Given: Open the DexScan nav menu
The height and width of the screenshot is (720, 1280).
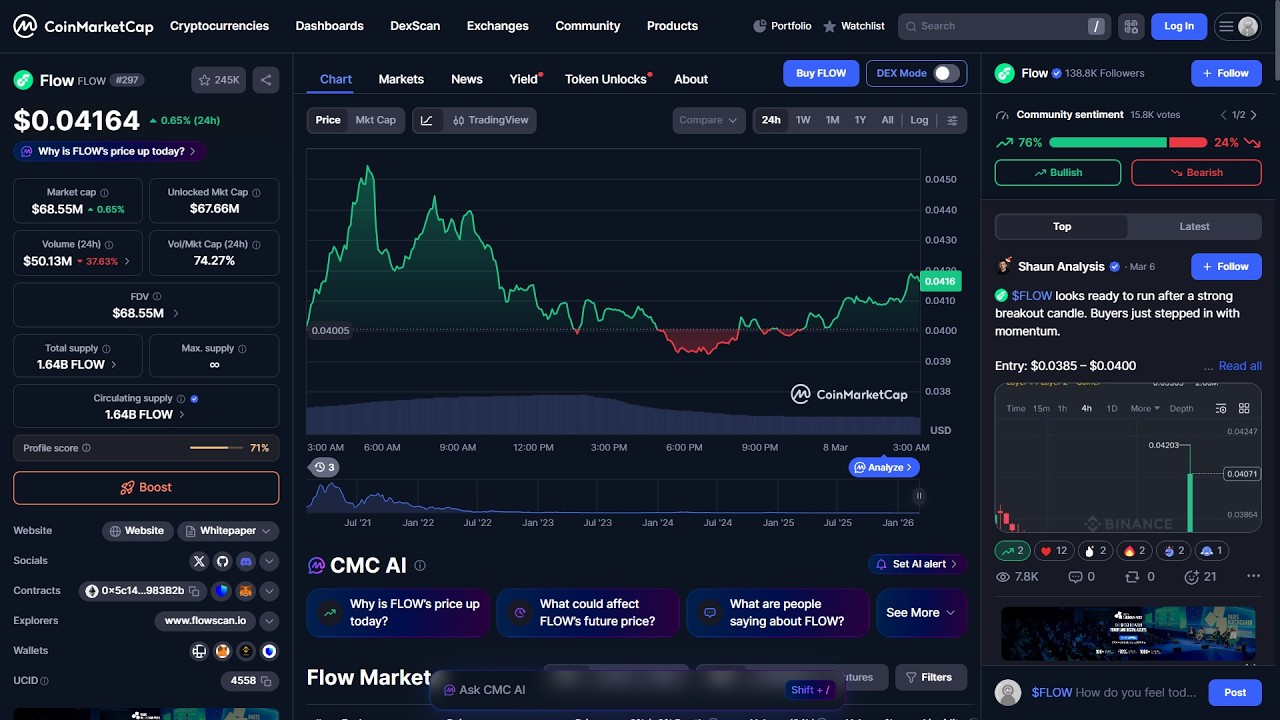Looking at the screenshot, I should coord(415,26).
